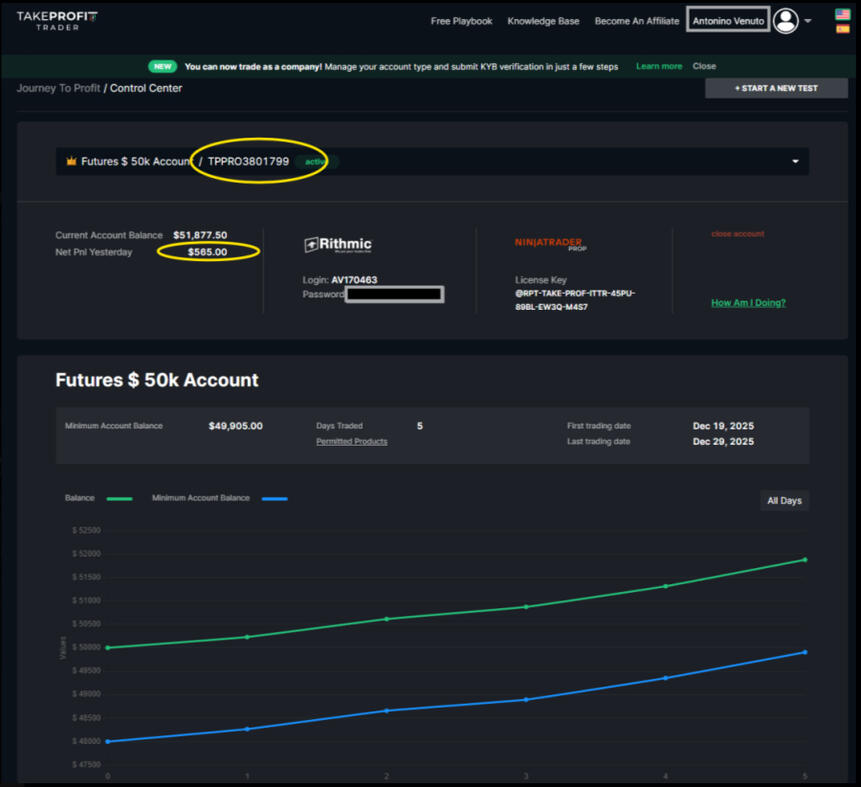Switch language using the US flag
The width and height of the screenshot is (861, 787).
842,15
